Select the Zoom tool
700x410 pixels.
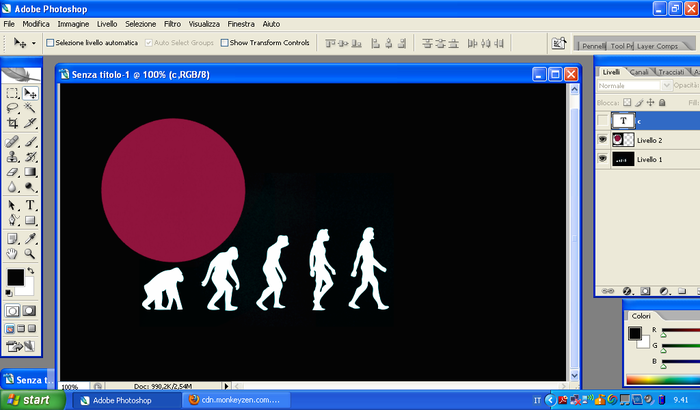30,254
